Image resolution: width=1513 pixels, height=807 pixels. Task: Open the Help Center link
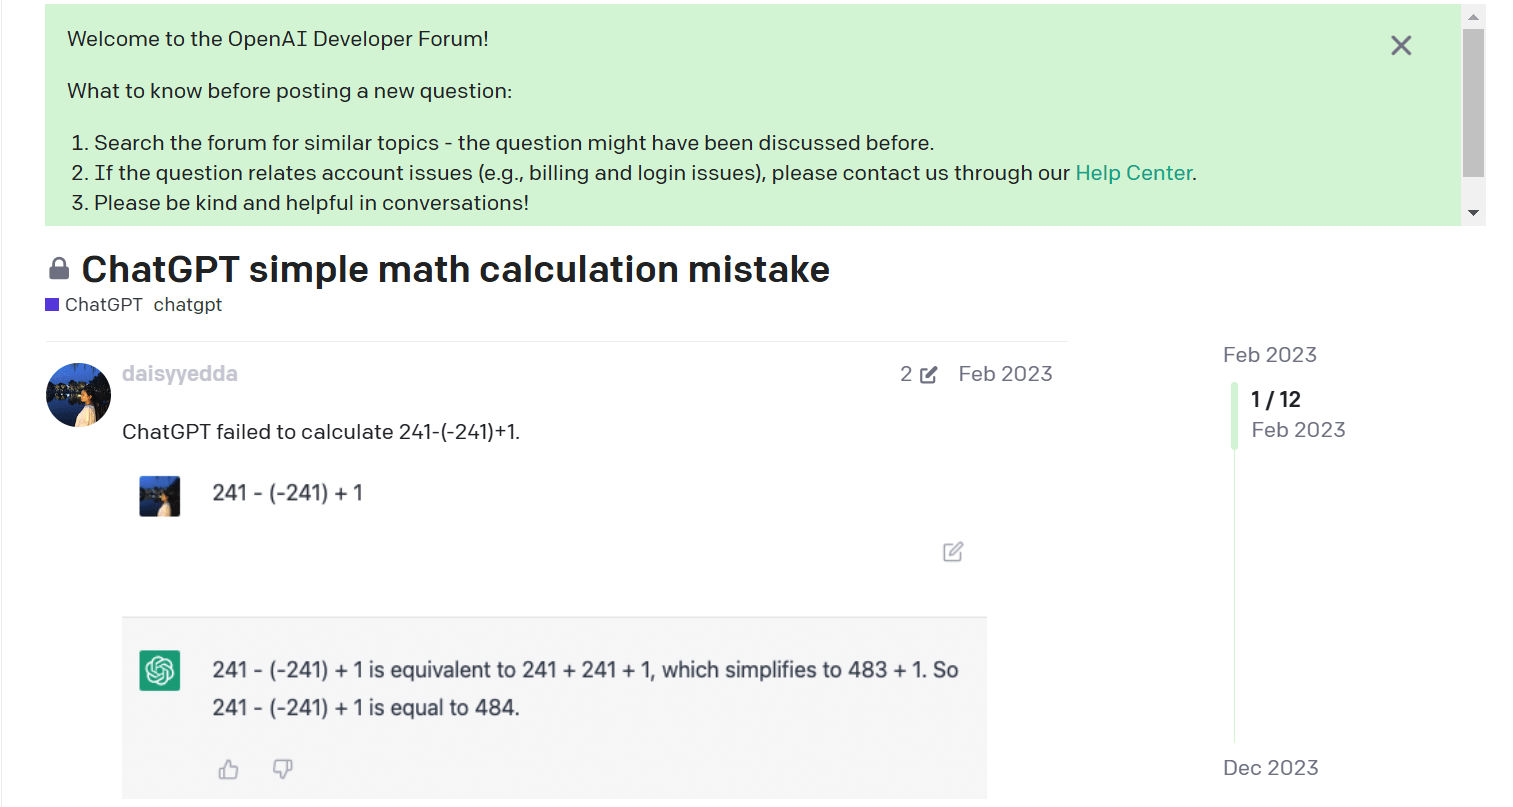click(x=1133, y=173)
